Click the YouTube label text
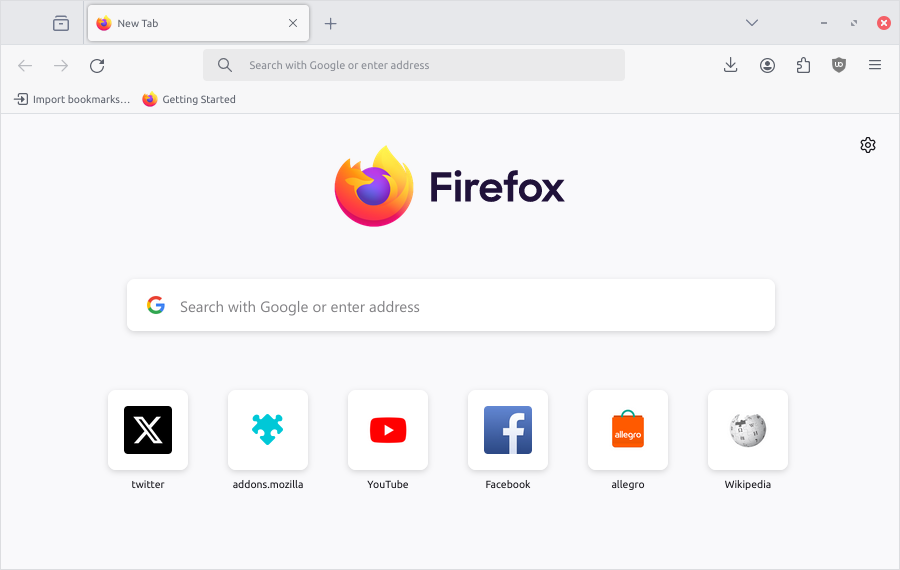The width and height of the screenshot is (900, 570). 388,484
